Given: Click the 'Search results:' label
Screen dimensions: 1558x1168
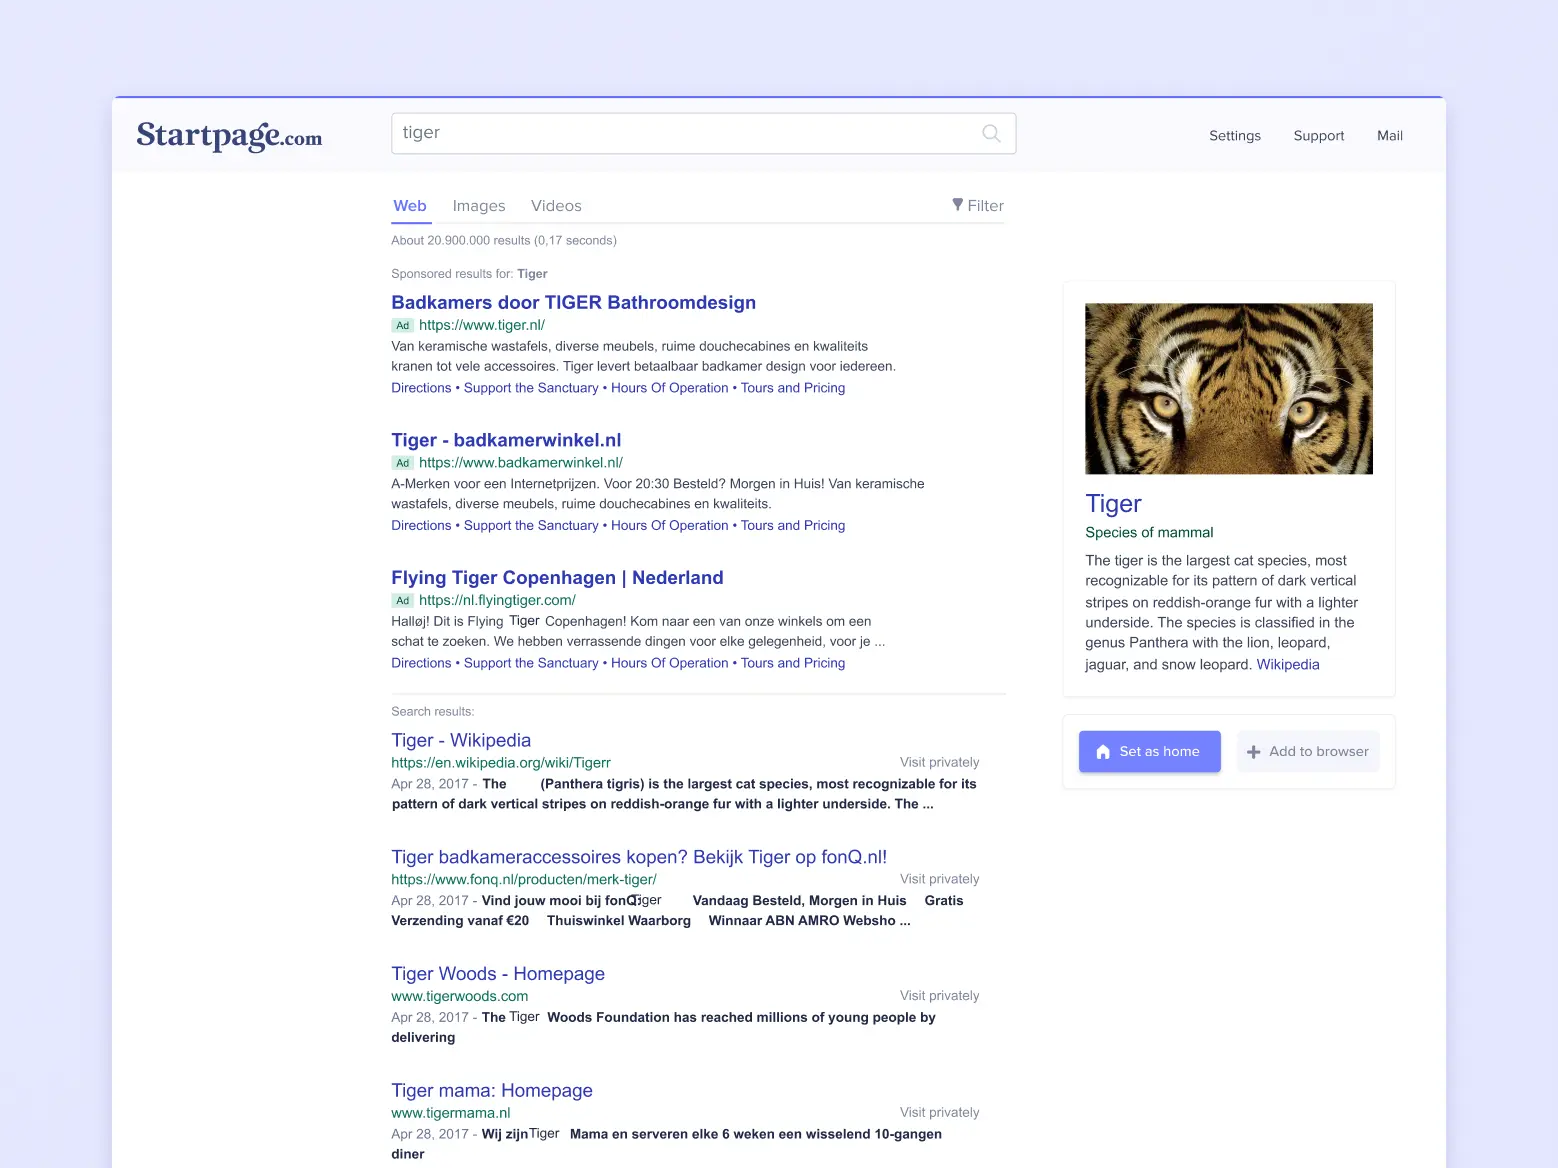Looking at the screenshot, I should tap(433, 712).
